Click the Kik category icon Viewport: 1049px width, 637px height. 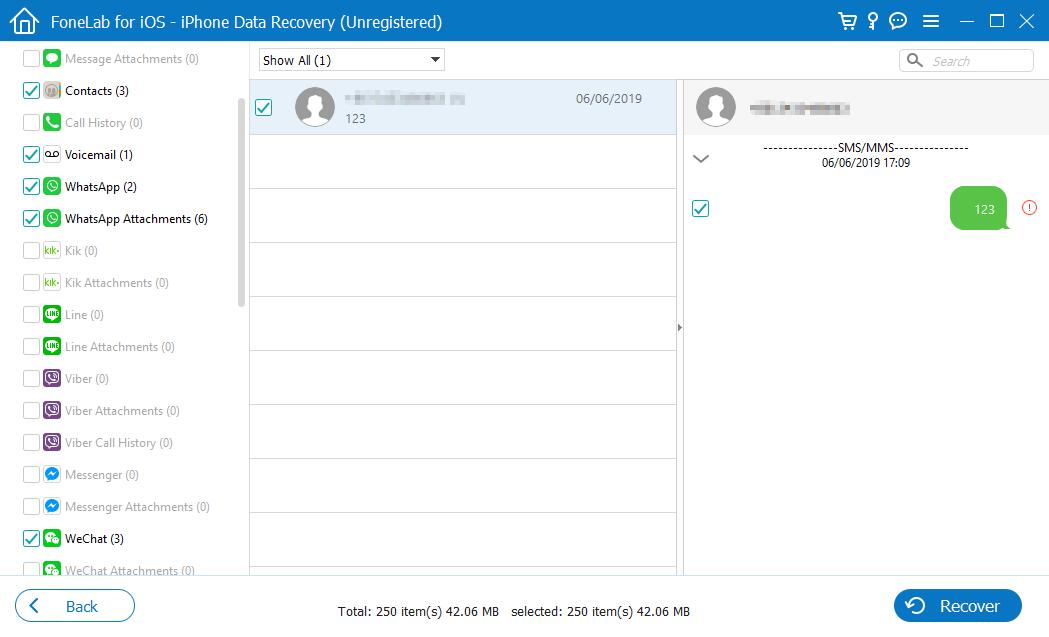coord(52,251)
